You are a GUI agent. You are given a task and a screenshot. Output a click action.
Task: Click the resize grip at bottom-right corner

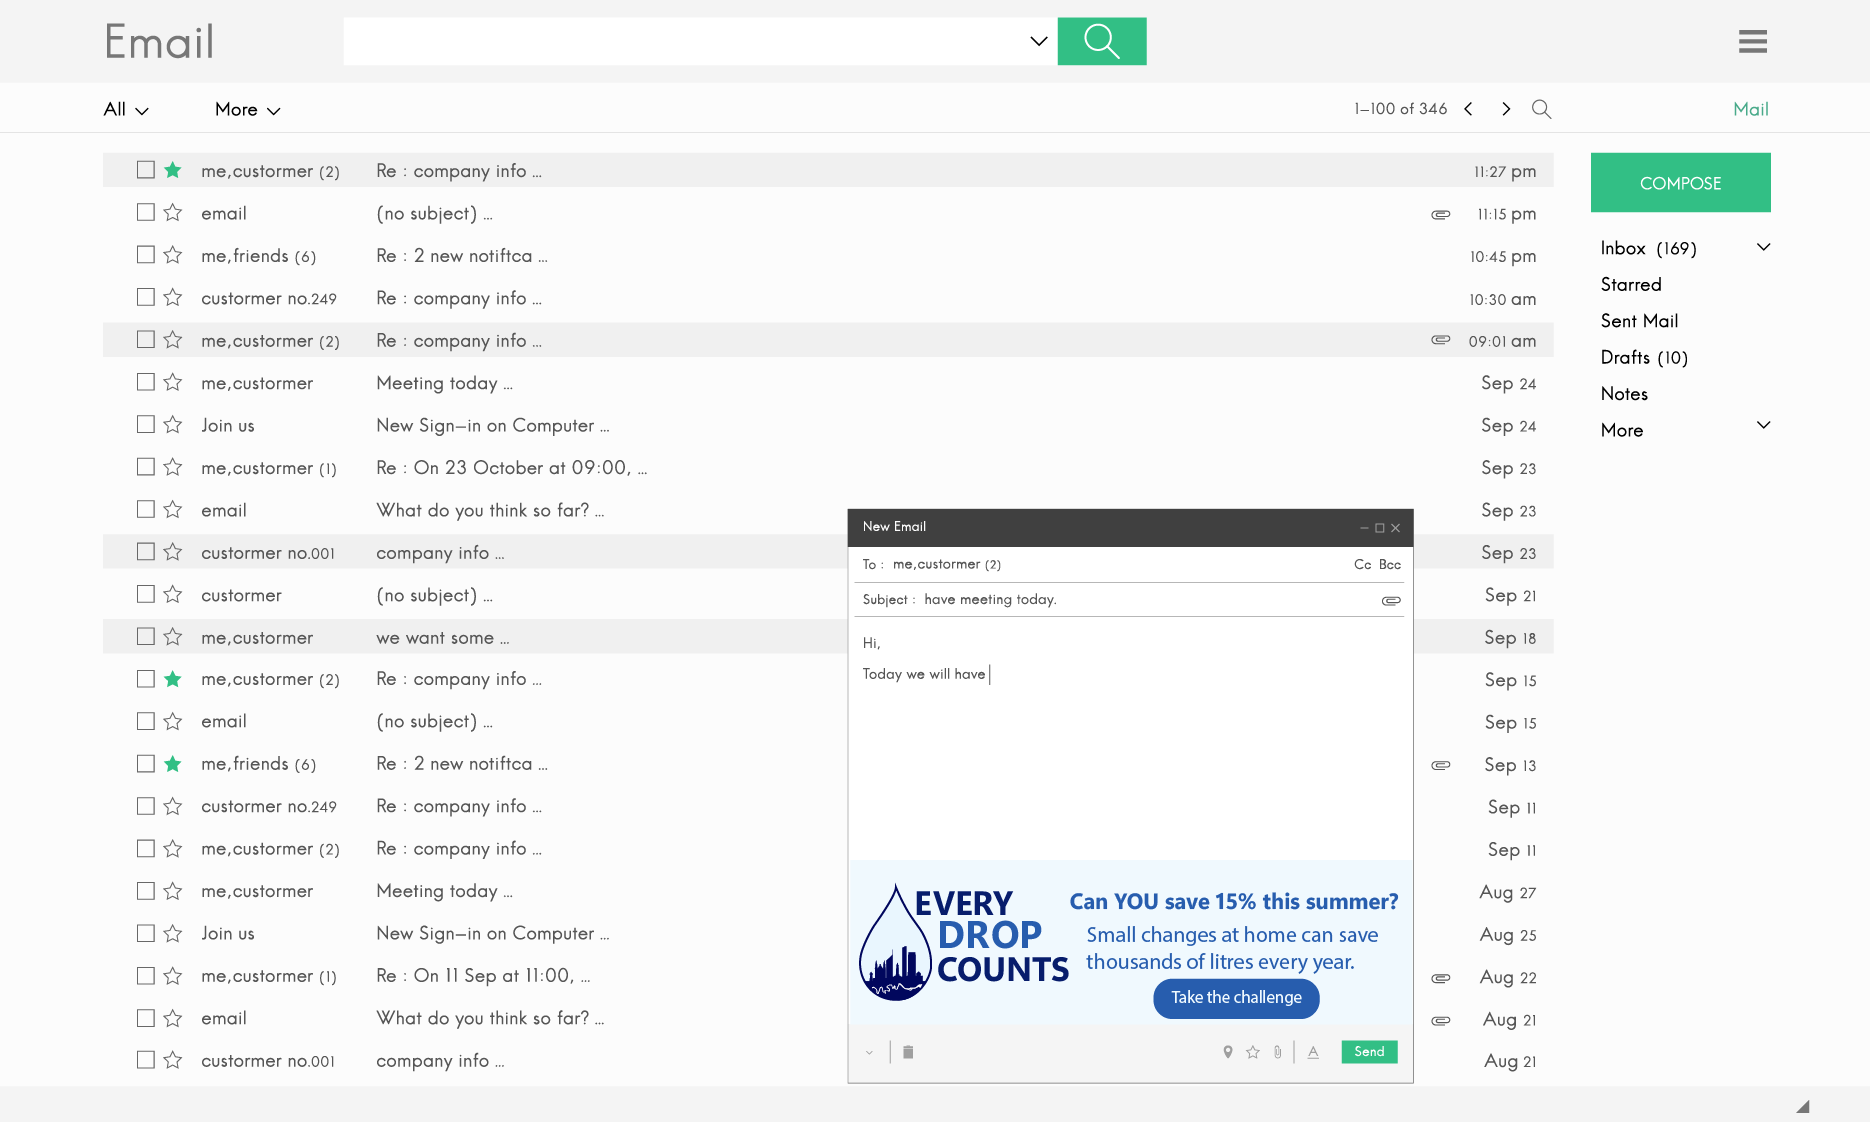pos(1803,1106)
